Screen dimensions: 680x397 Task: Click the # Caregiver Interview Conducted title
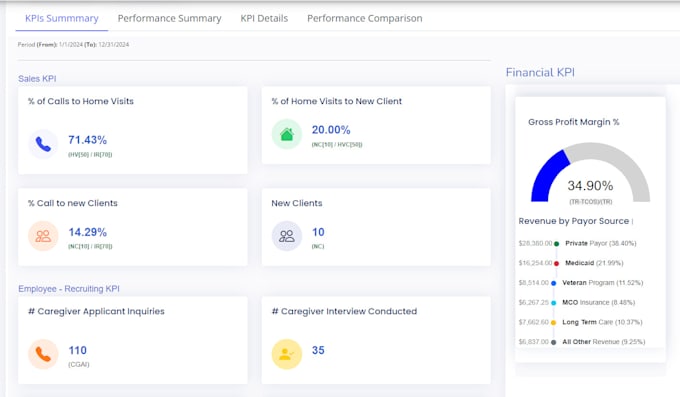pyautogui.click(x=344, y=312)
